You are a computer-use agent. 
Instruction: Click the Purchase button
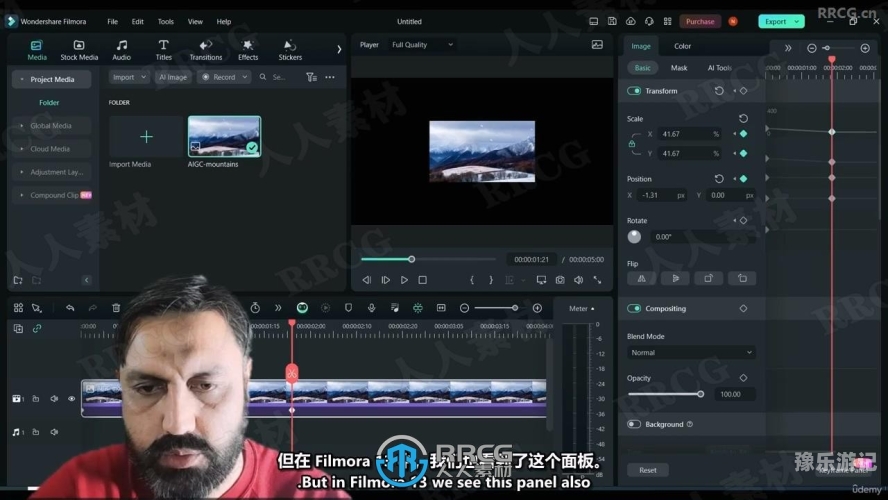coord(700,22)
